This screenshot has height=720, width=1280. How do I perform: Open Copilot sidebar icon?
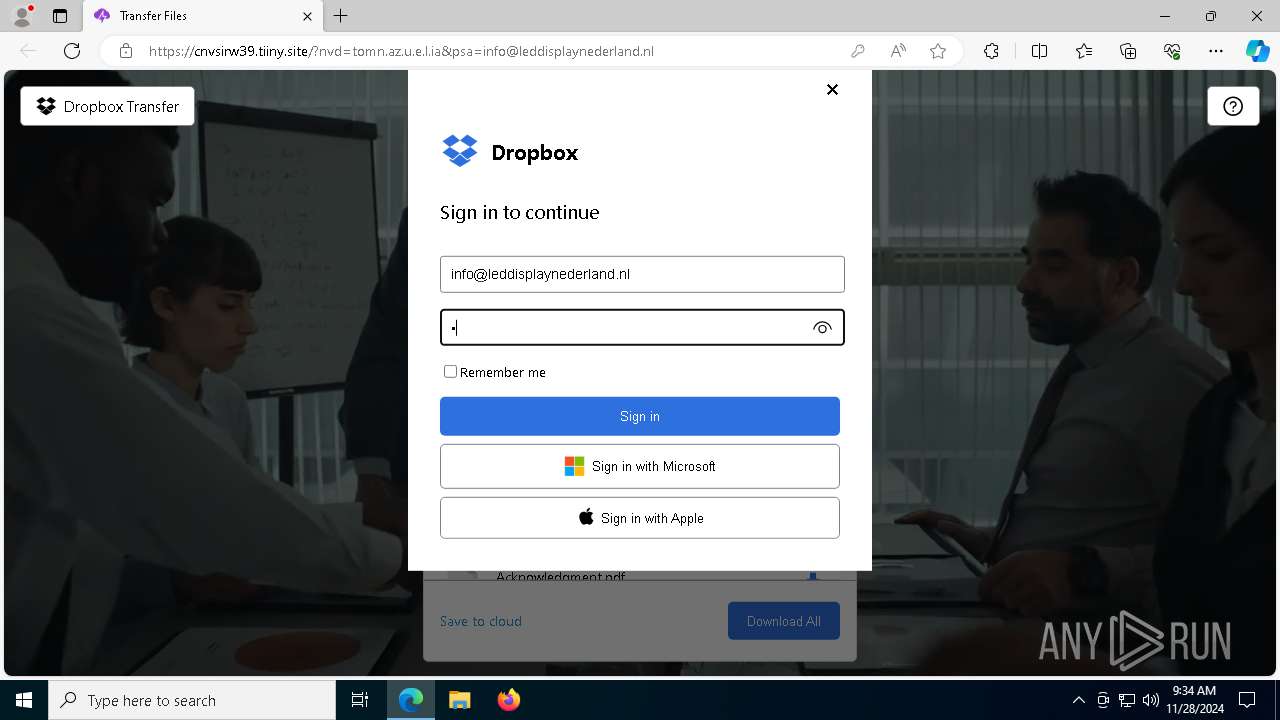point(1257,51)
